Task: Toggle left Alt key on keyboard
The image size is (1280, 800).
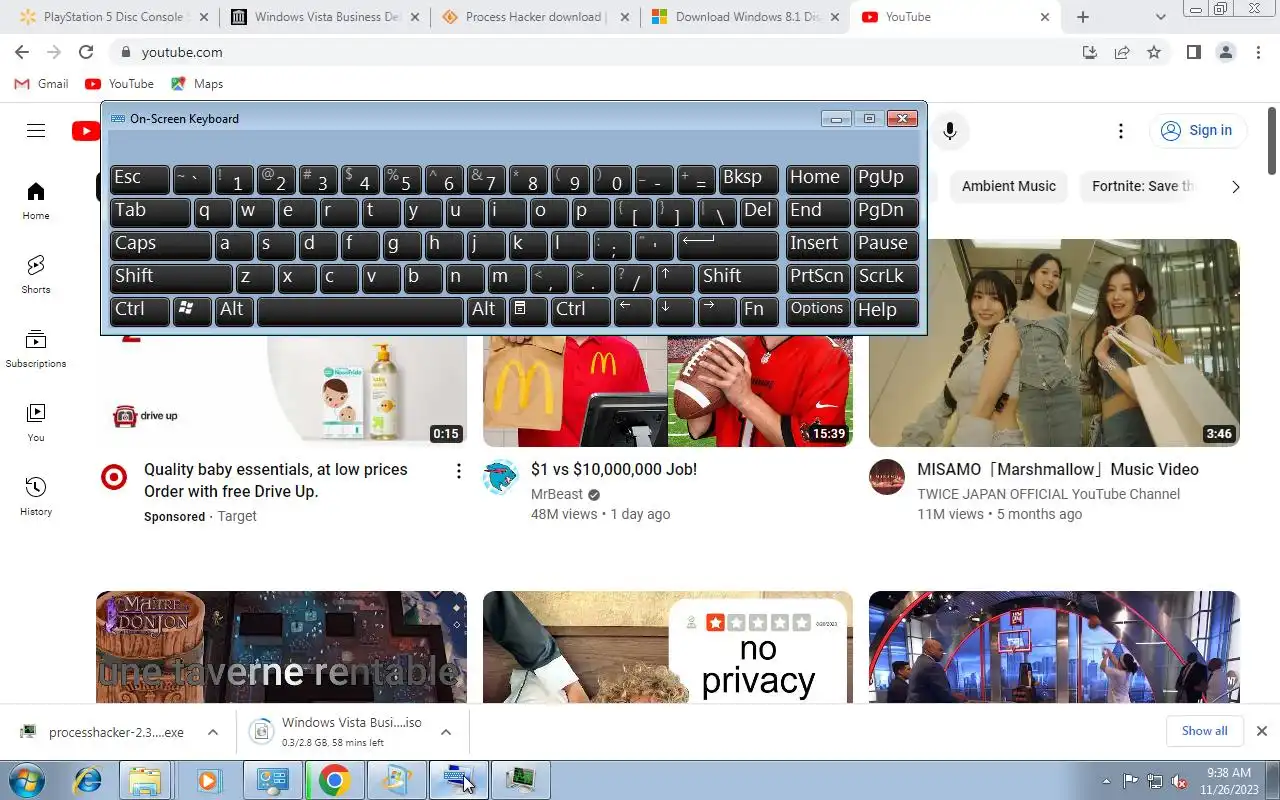Action: [234, 311]
